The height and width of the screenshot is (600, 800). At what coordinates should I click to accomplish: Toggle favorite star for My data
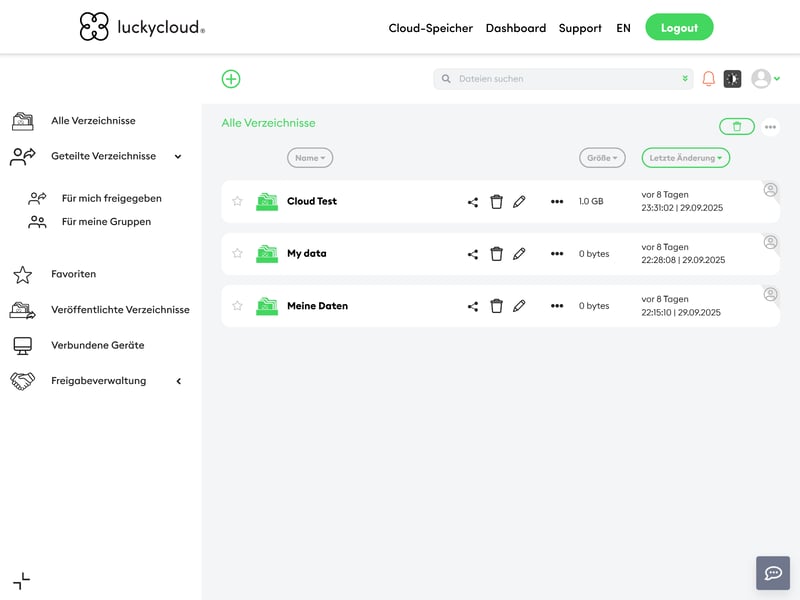click(237, 253)
